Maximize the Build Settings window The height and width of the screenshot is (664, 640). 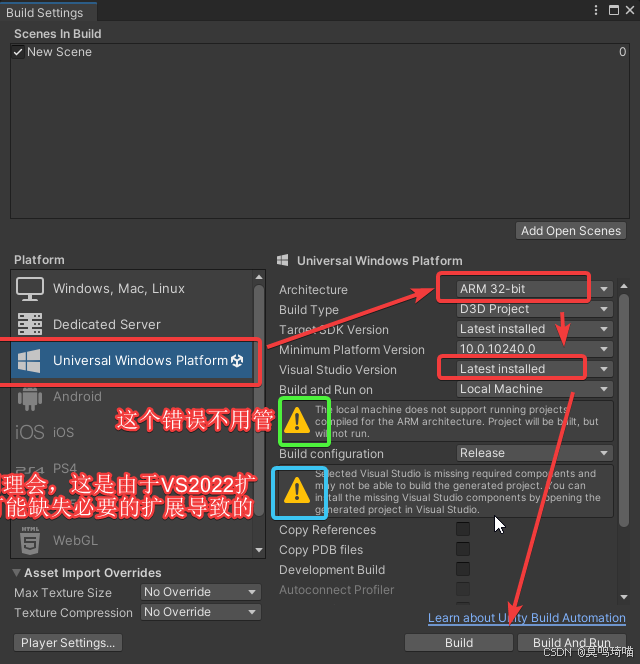(x=614, y=10)
